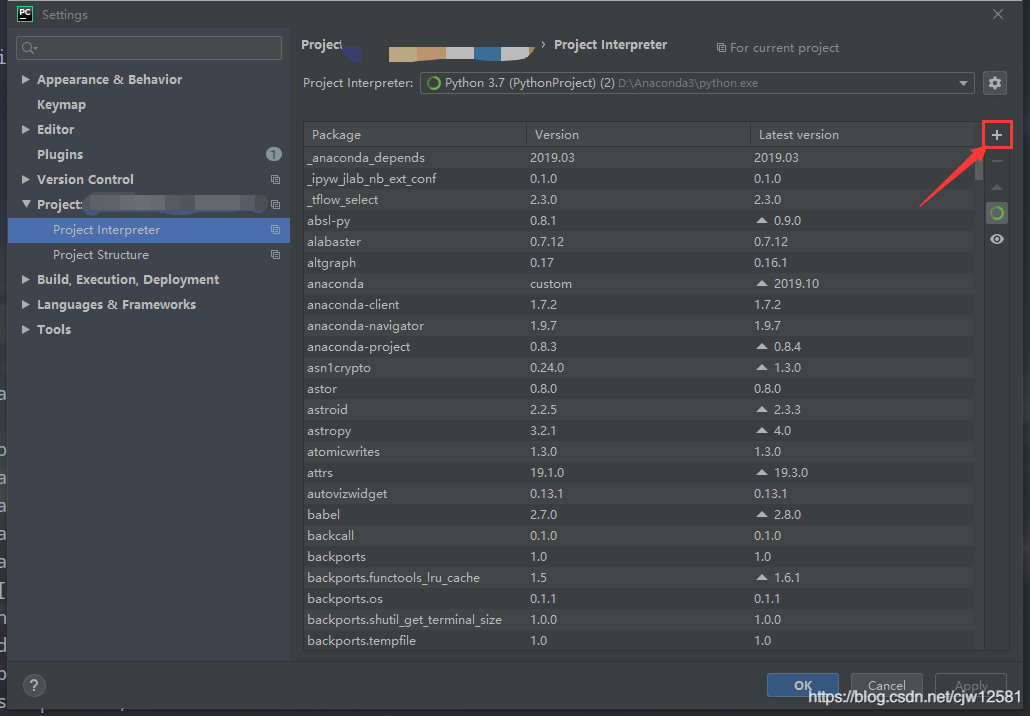Screen dimensions: 1030x716
Task: Click upgrade arrow beside asn1crypto 1.3.0
Action: point(762,367)
